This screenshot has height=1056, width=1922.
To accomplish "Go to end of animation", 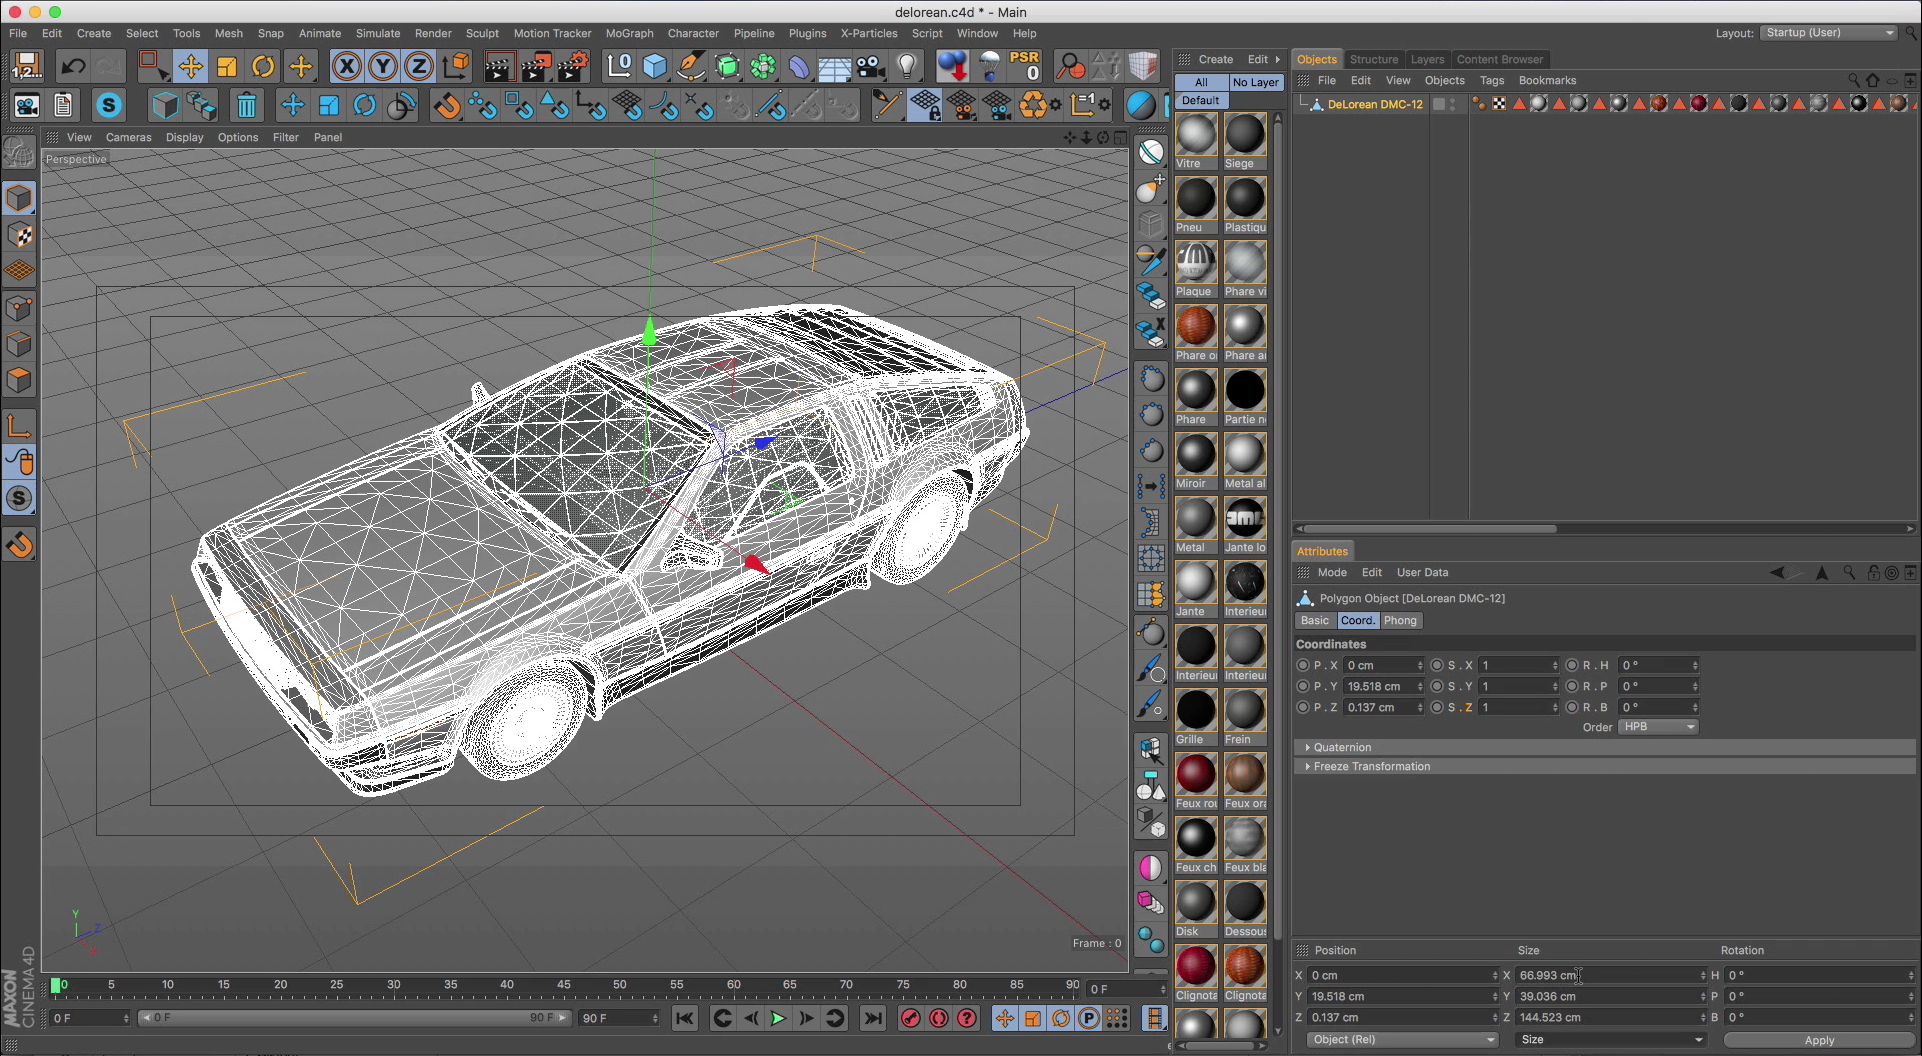I will [x=873, y=1018].
